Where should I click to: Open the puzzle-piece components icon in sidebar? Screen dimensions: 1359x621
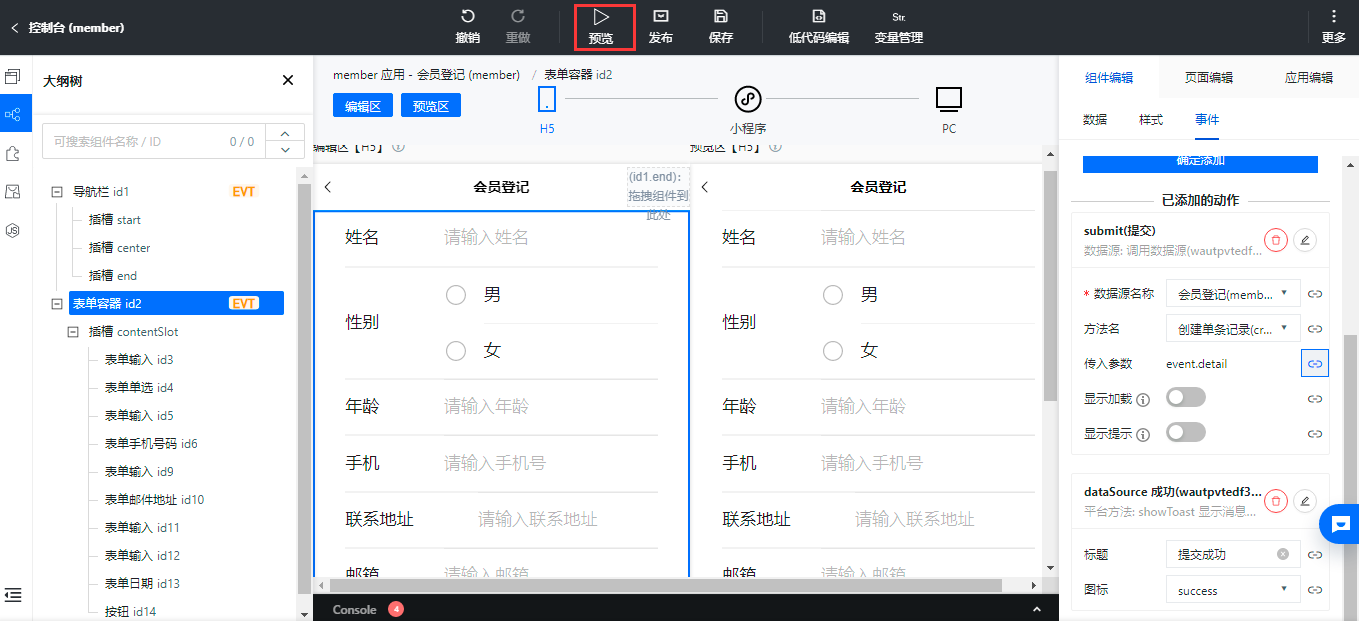13,153
